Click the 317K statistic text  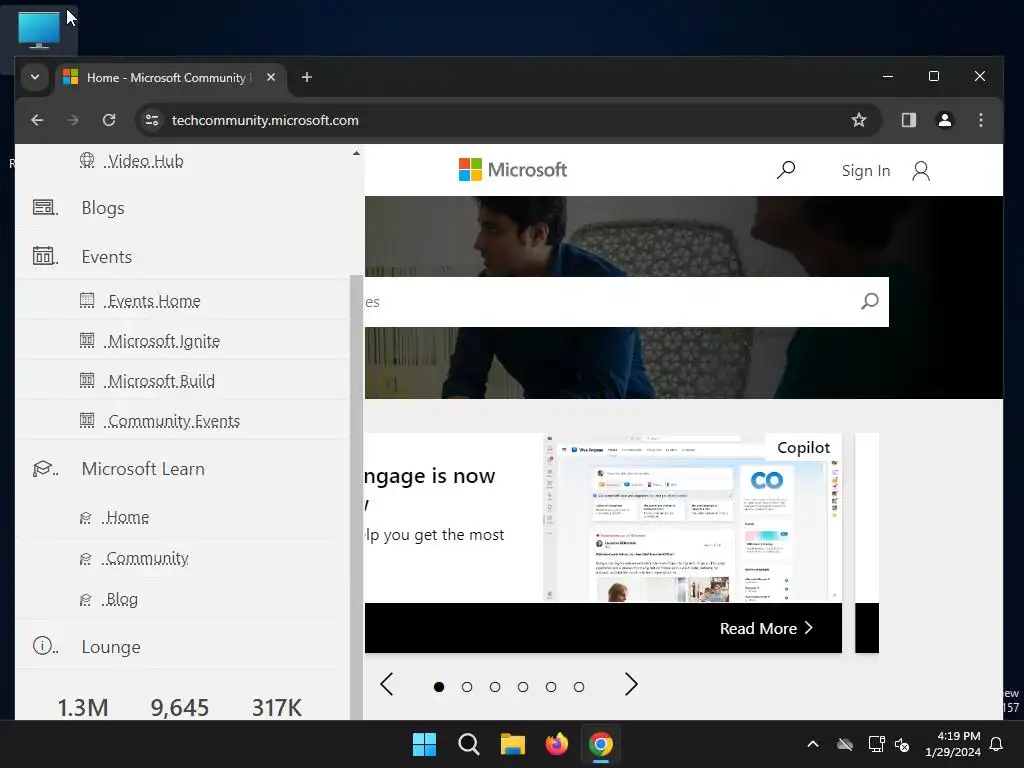[277, 707]
